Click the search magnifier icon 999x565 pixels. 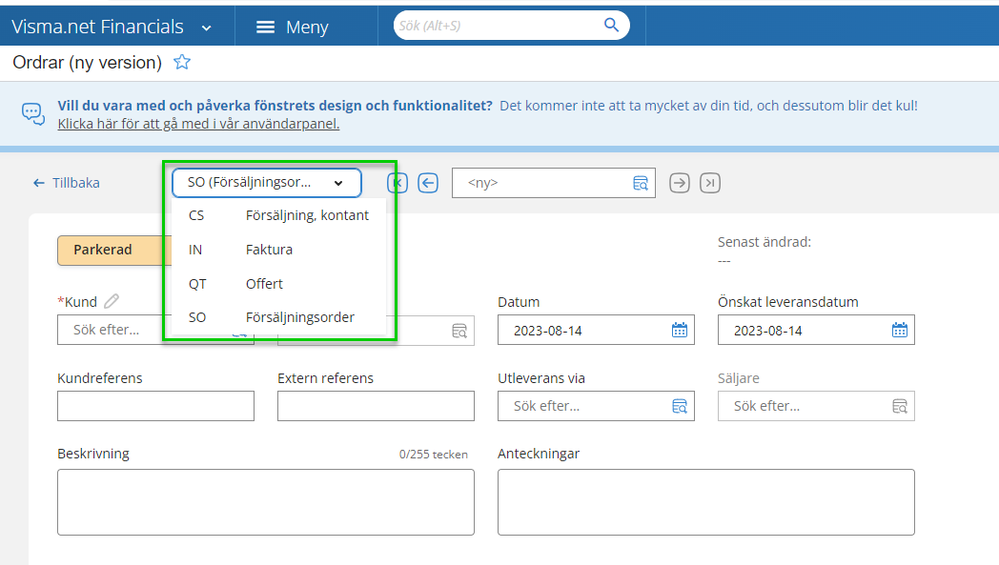click(611, 25)
